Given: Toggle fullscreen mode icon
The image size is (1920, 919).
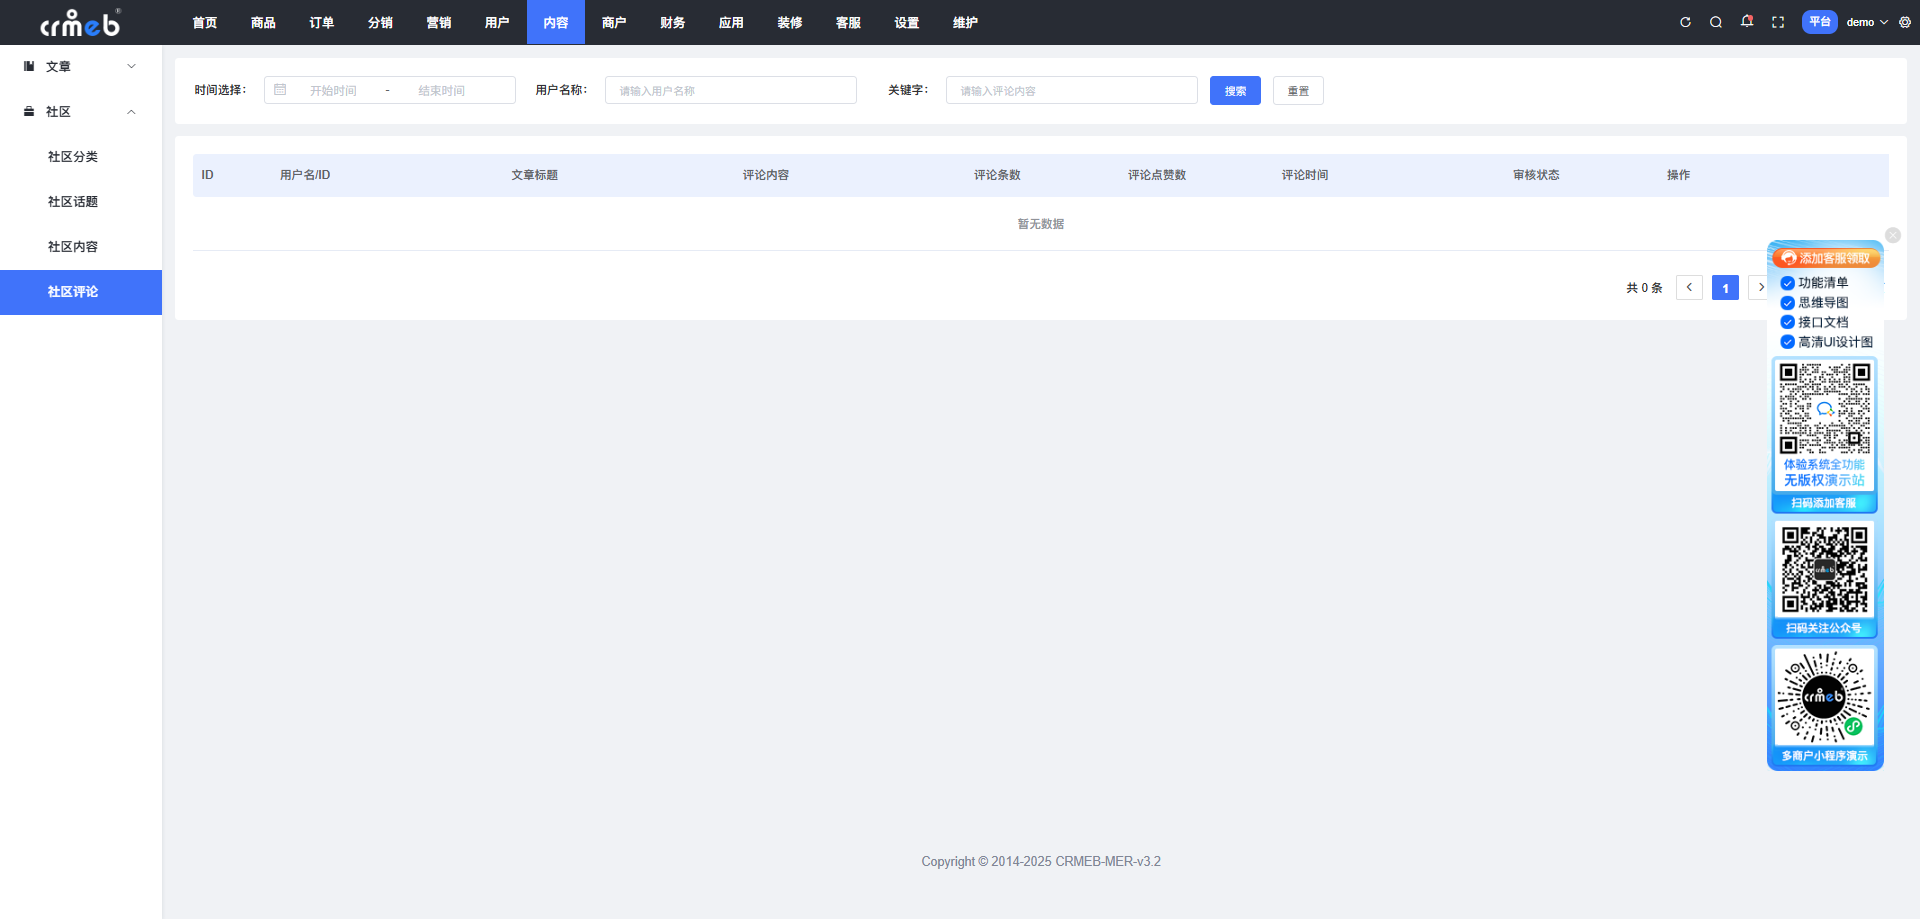Looking at the screenshot, I should point(1778,22).
